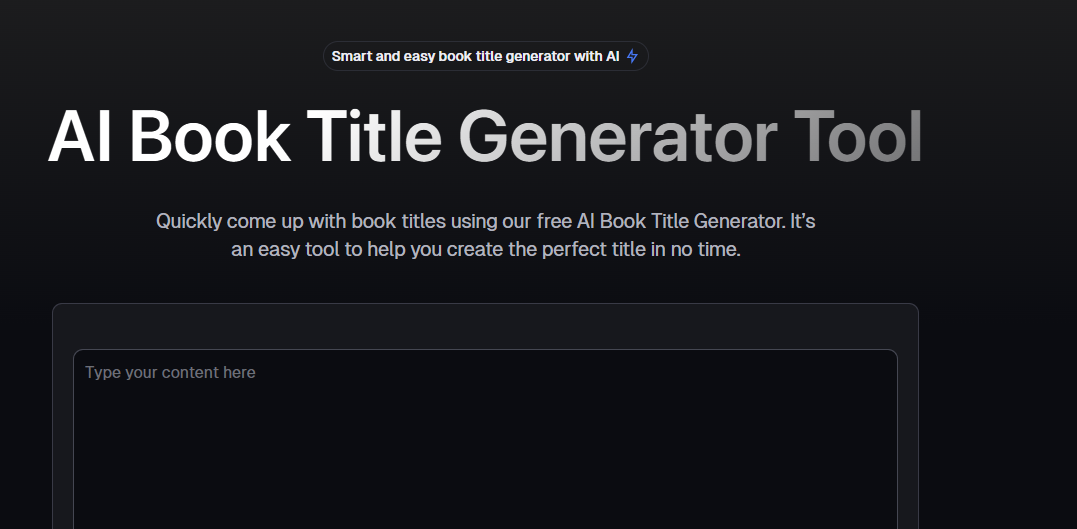
Task: Click the 'Smart and easy book title generator' badge
Action: 486,56
